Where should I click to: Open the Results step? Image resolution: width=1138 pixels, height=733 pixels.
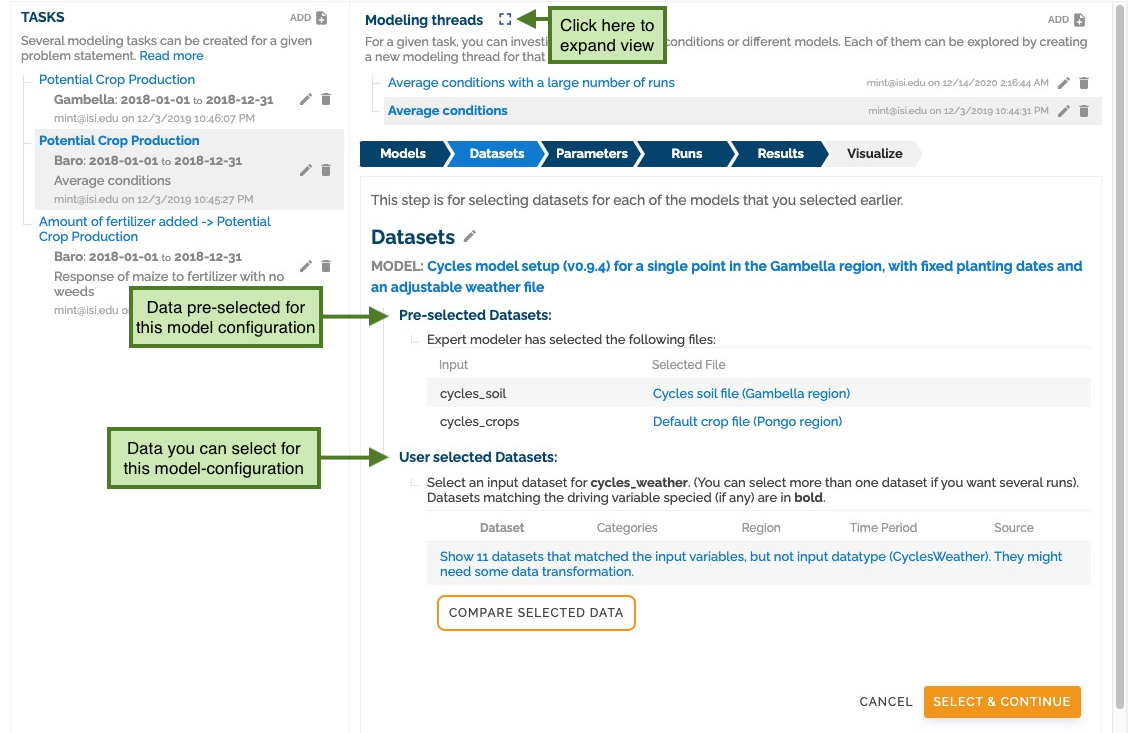780,154
